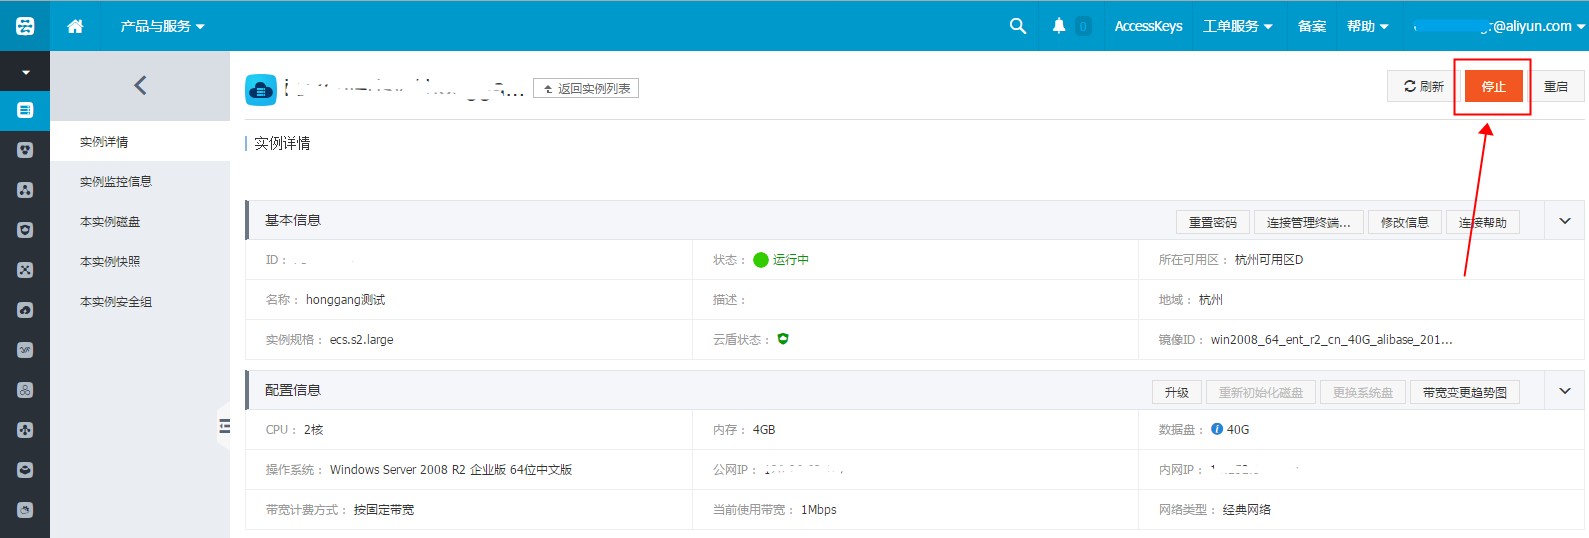This screenshot has width=1589, height=538.
Task: Expand the 工单服务 dropdown
Action: tap(1237, 26)
